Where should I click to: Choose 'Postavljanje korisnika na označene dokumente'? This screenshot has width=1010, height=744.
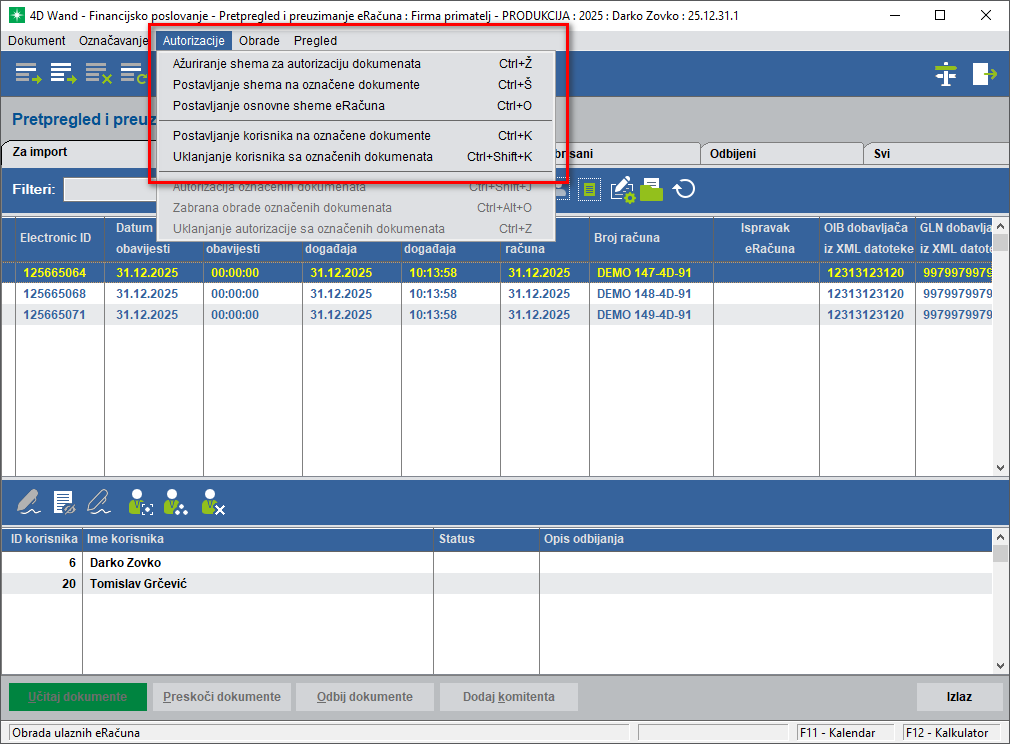tap(302, 136)
